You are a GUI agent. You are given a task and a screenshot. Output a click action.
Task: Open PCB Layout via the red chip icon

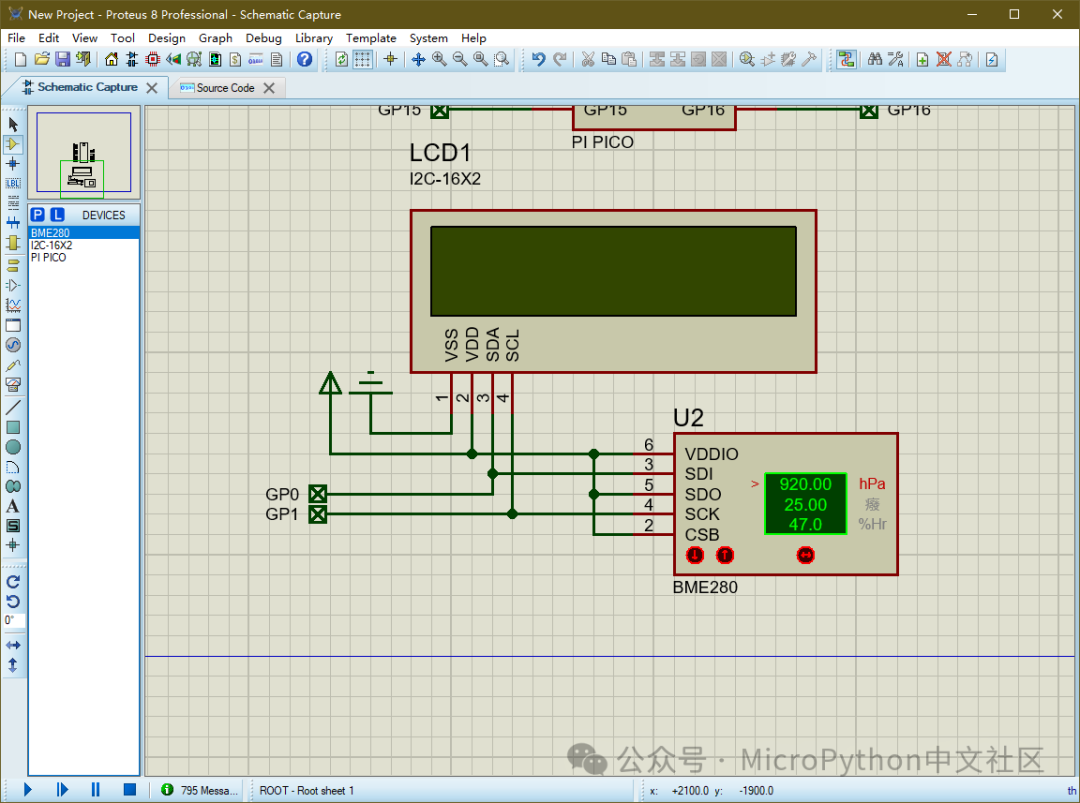point(153,60)
